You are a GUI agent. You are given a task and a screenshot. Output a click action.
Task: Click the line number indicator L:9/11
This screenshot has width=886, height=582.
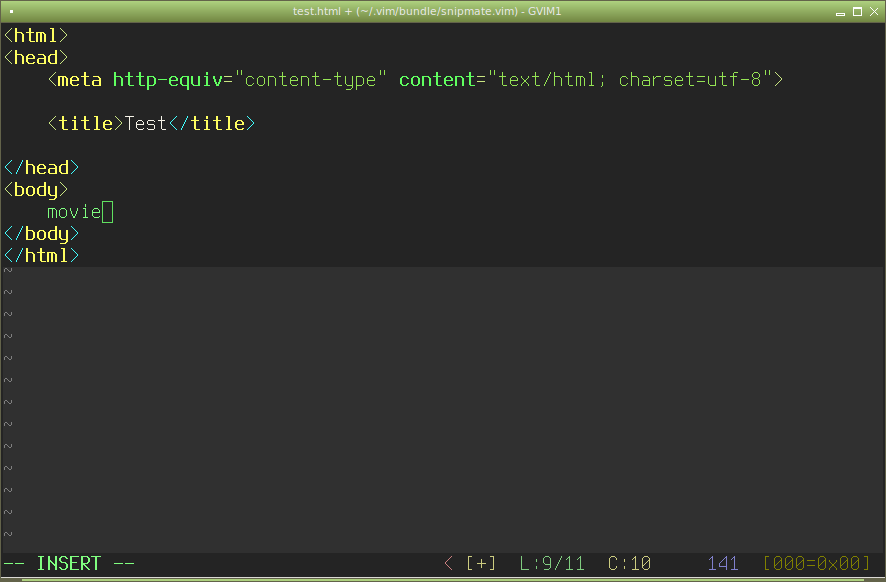click(x=552, y=563)
